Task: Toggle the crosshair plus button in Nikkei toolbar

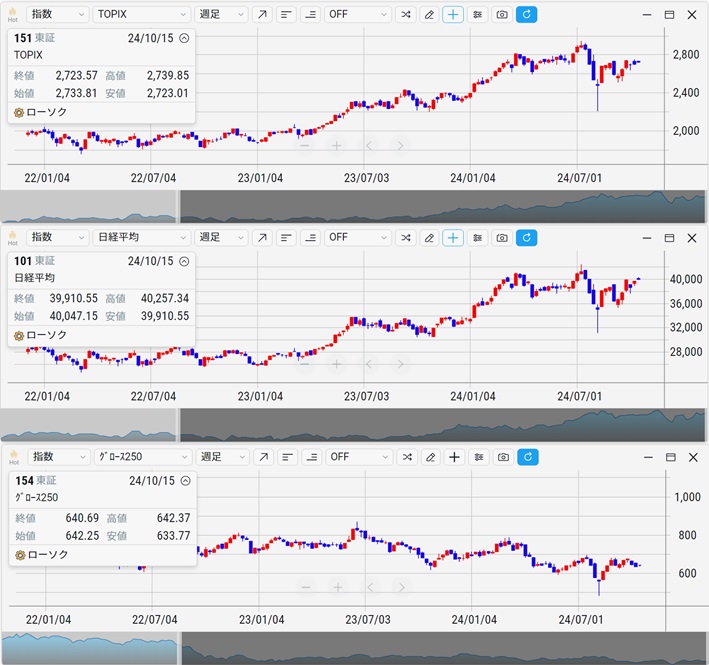Action: point(453,237)
